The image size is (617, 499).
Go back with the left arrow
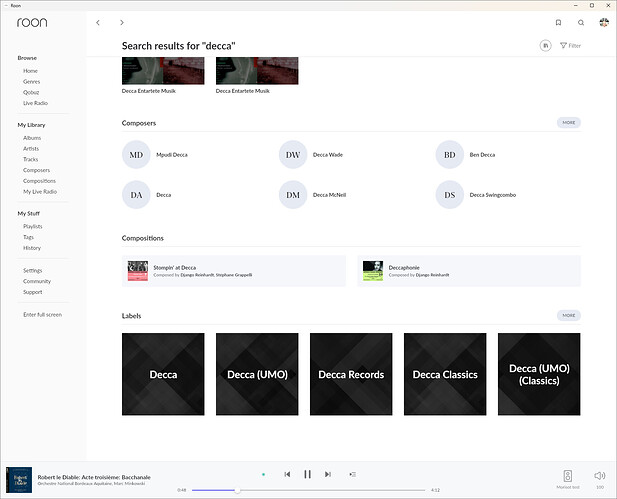tap(98, 22)
